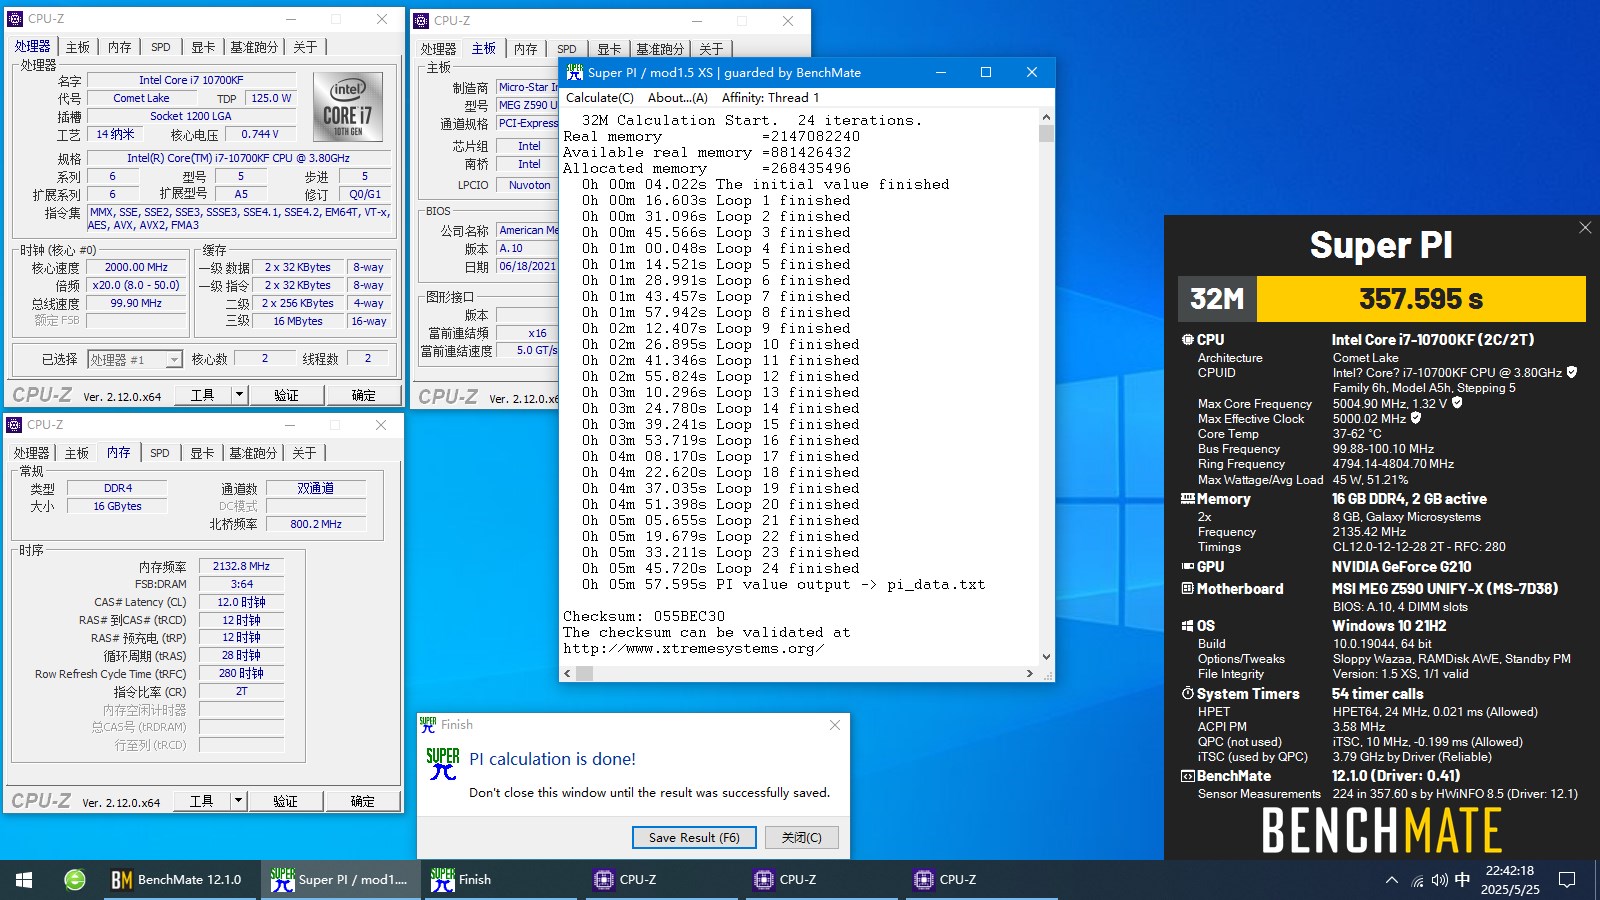
Task: Click the CPU-Z icon in mainboard window title
Action: coord(421,21)
